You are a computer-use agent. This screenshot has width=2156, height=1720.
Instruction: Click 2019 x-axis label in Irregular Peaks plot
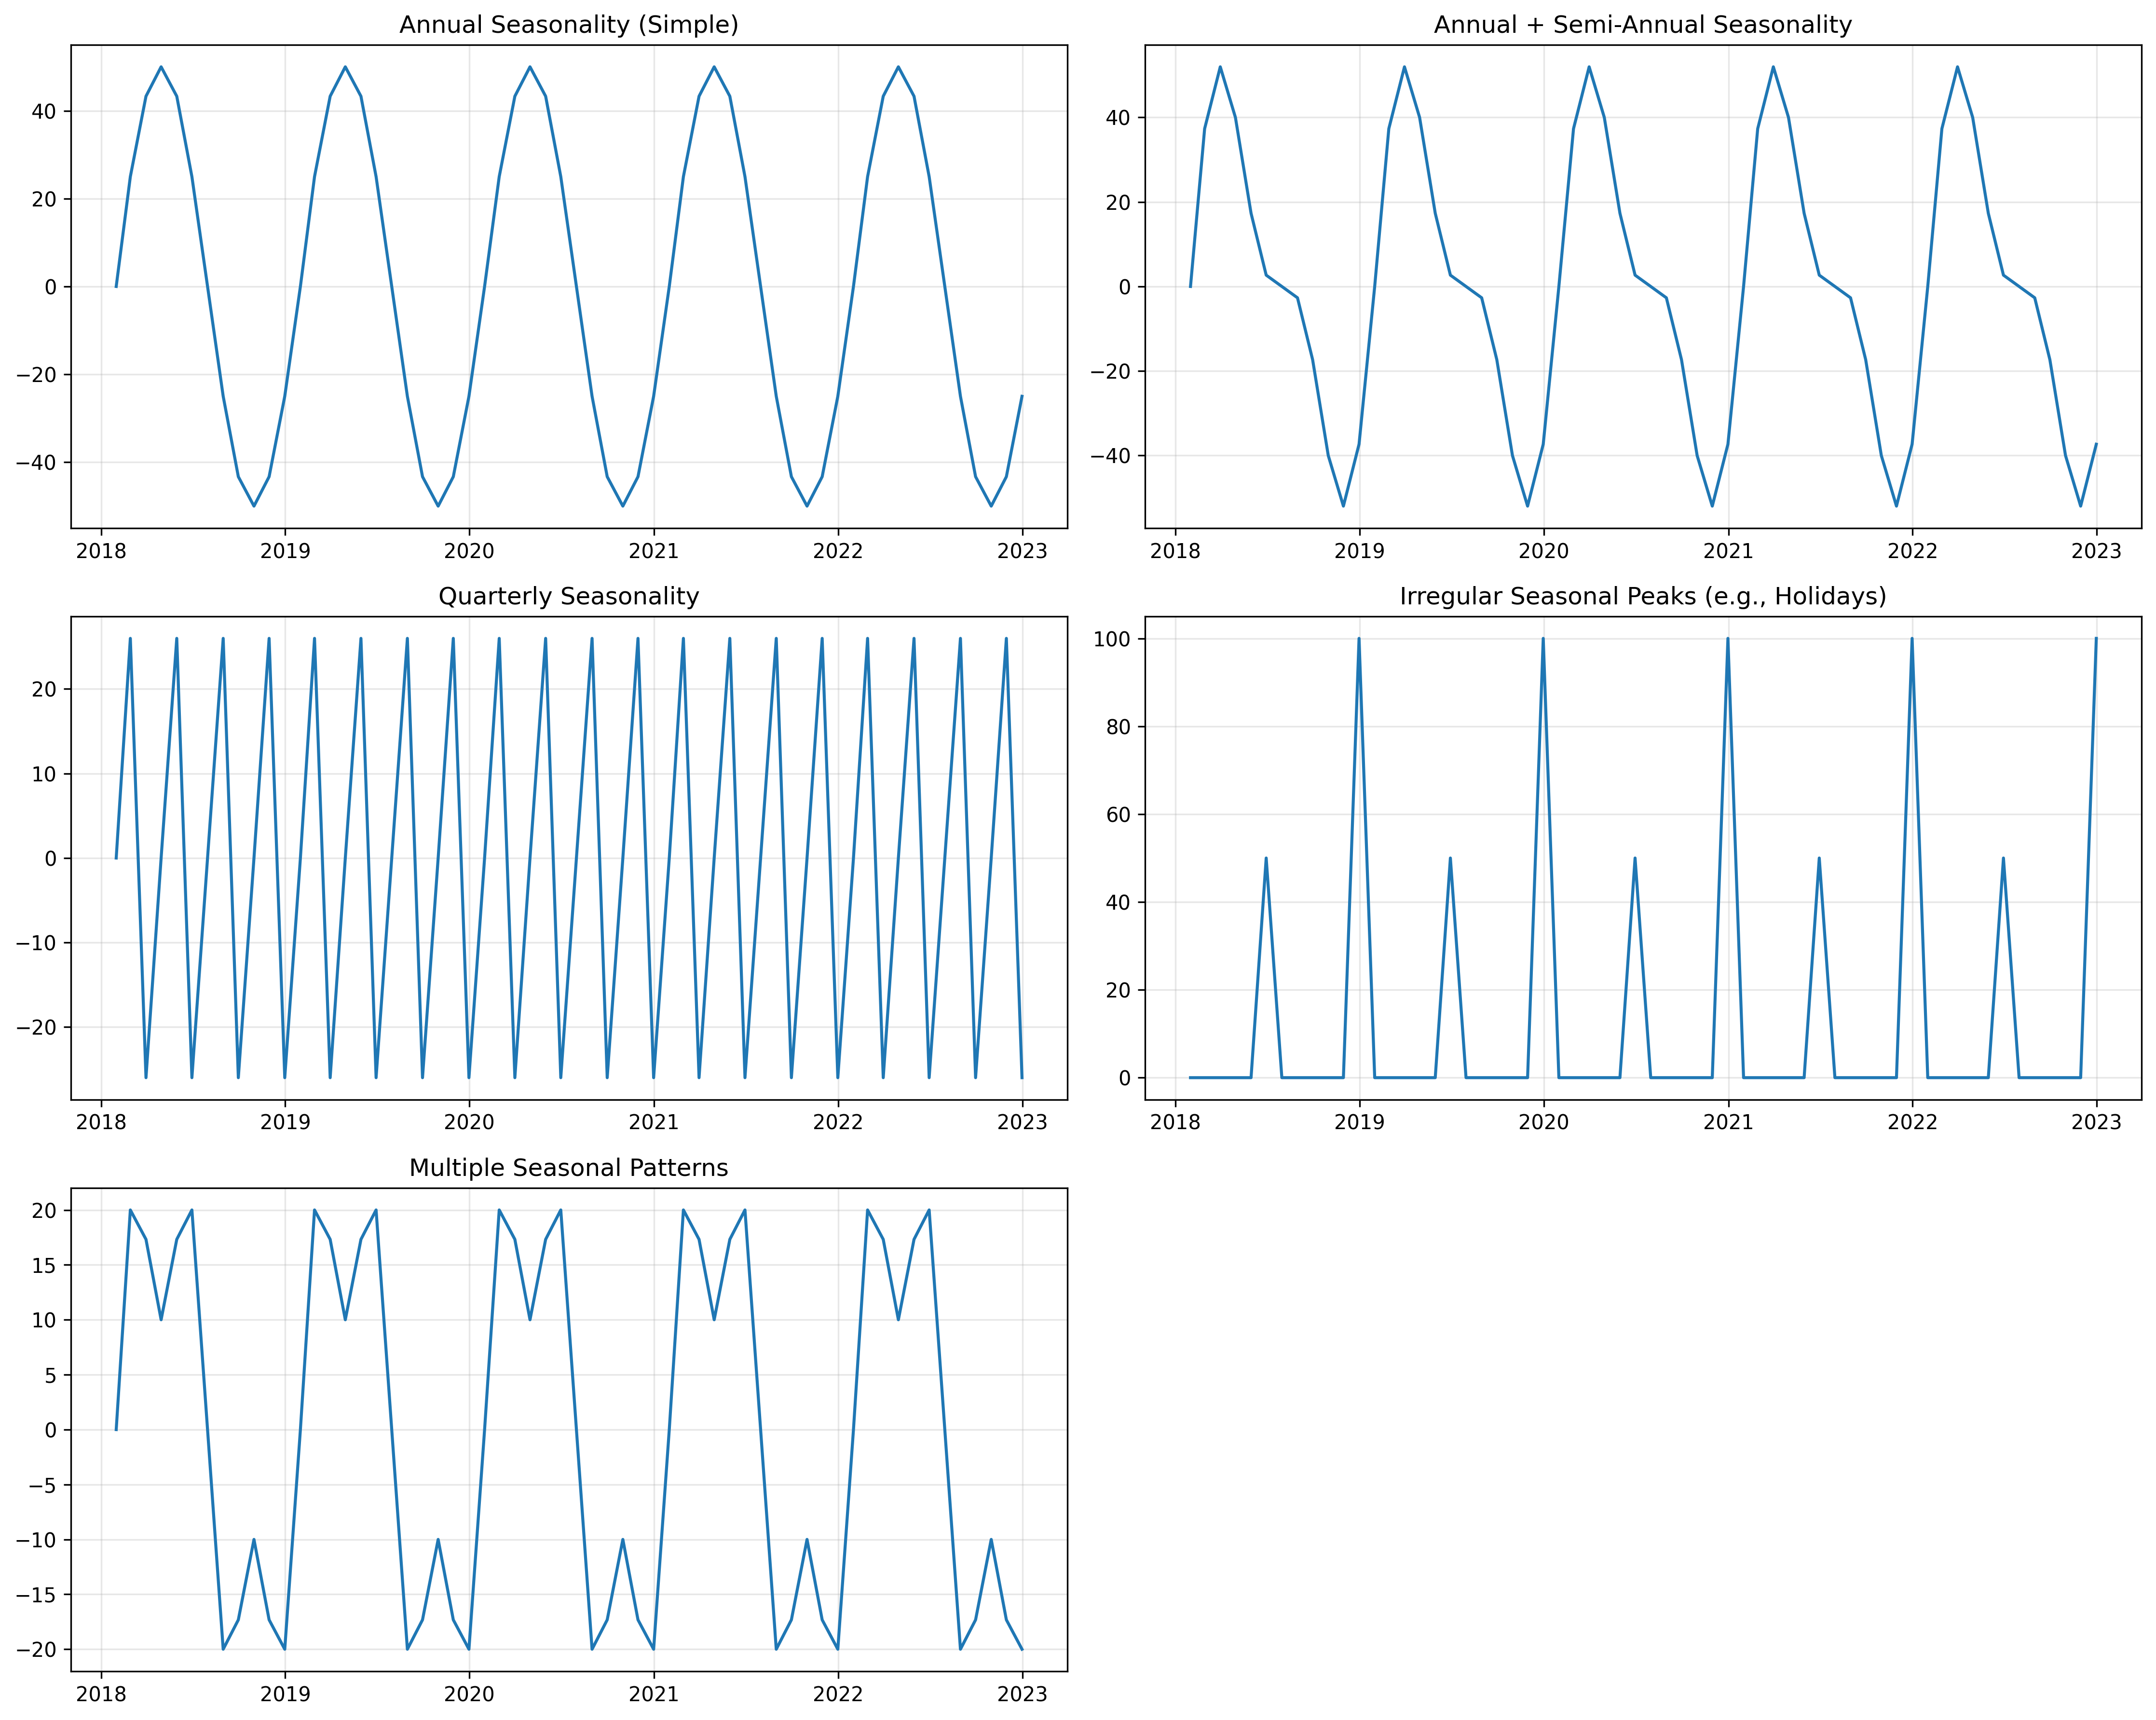tap(1359, 1122)
